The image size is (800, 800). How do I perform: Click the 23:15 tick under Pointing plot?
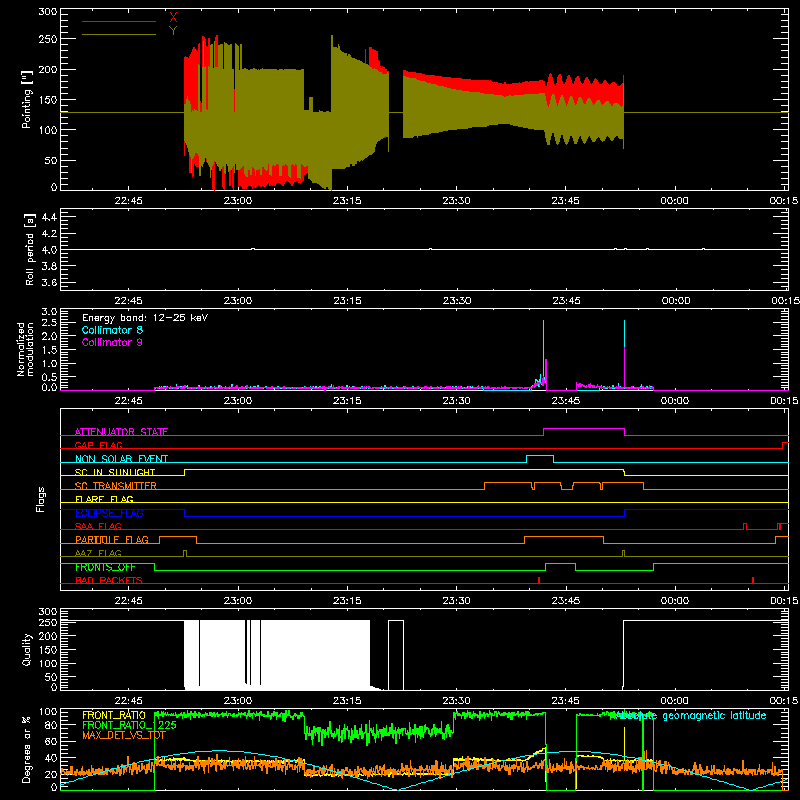347,201
